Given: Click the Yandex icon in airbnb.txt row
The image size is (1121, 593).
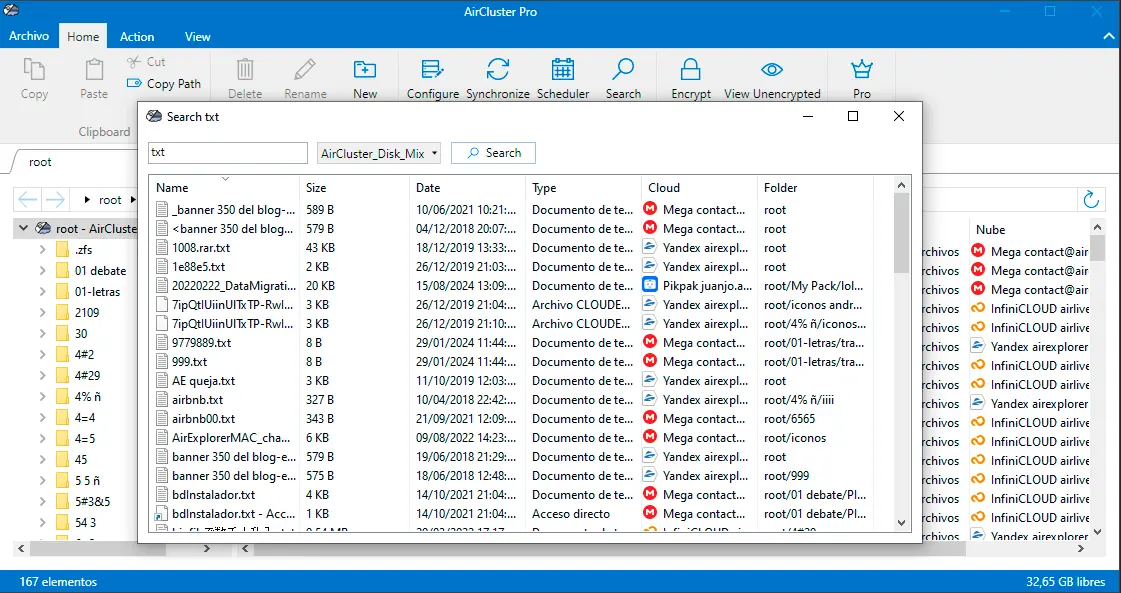Looking at the screenshot, I should tap(649, 399).
